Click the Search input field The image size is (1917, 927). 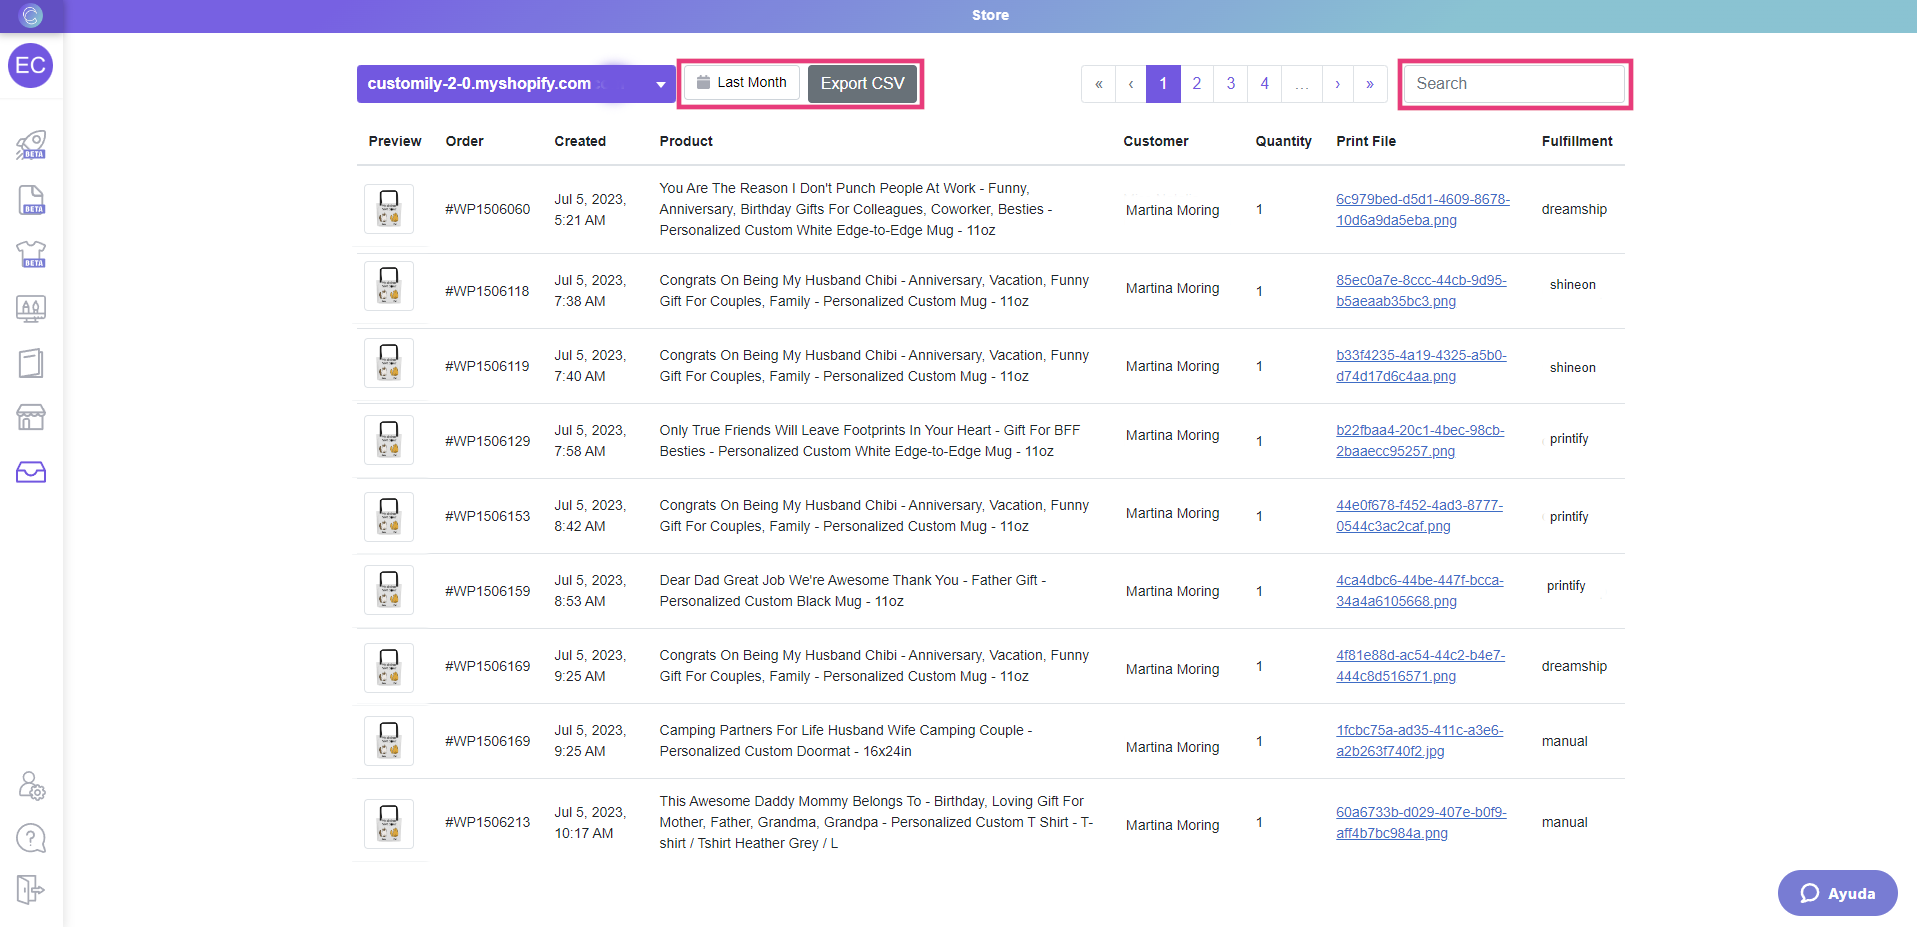point(1514,84)
